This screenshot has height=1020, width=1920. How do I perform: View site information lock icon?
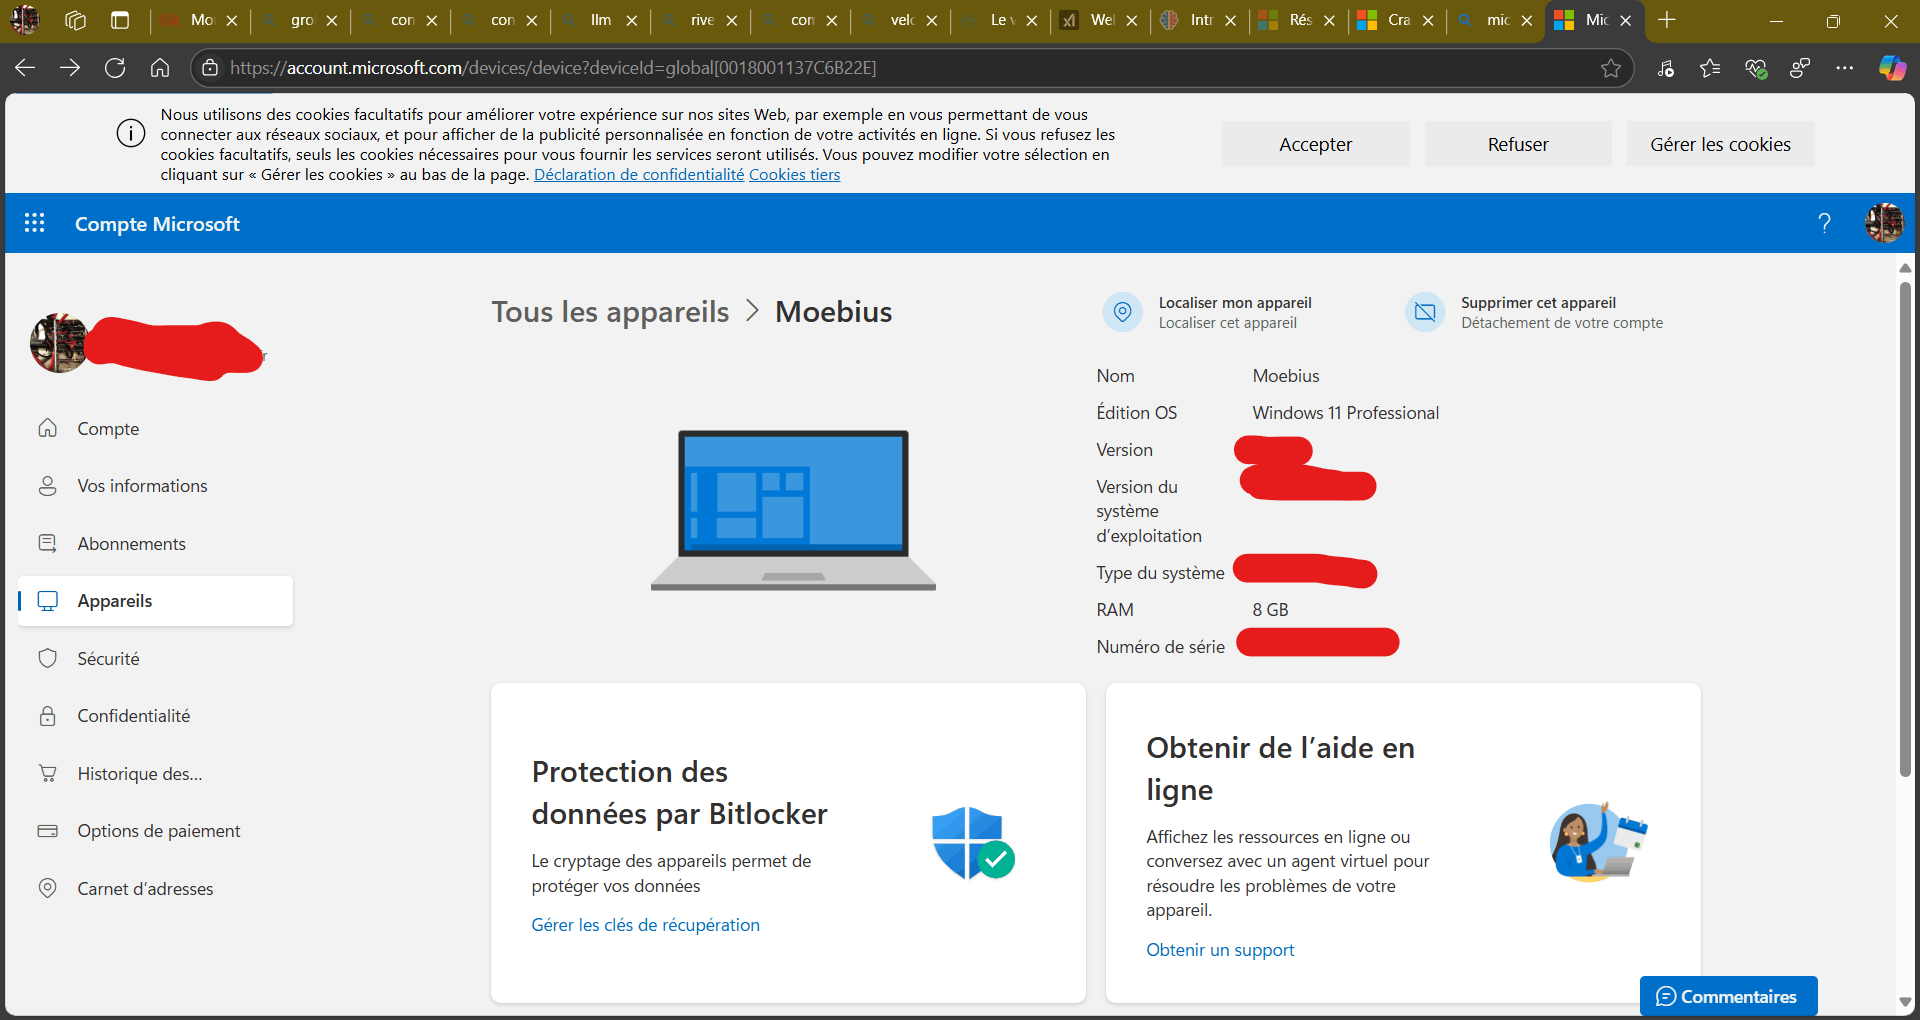coord(210,68)
